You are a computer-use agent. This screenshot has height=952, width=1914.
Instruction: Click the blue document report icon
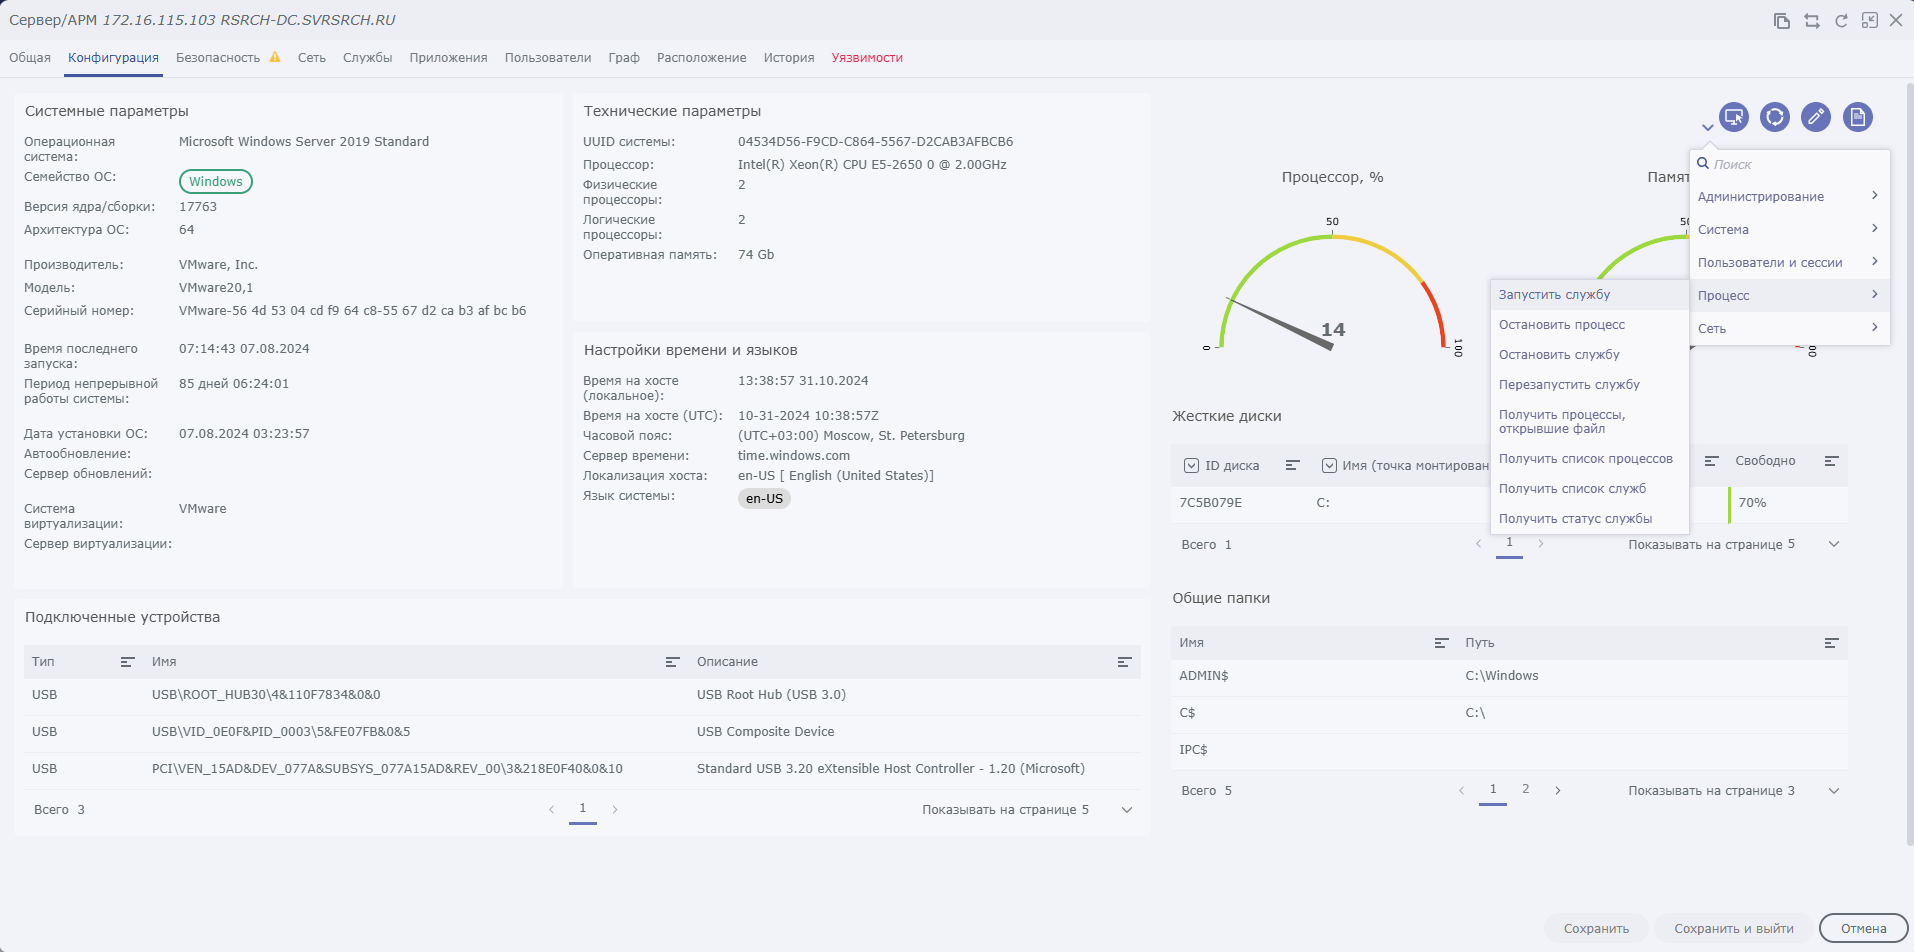click(1858, 117)
